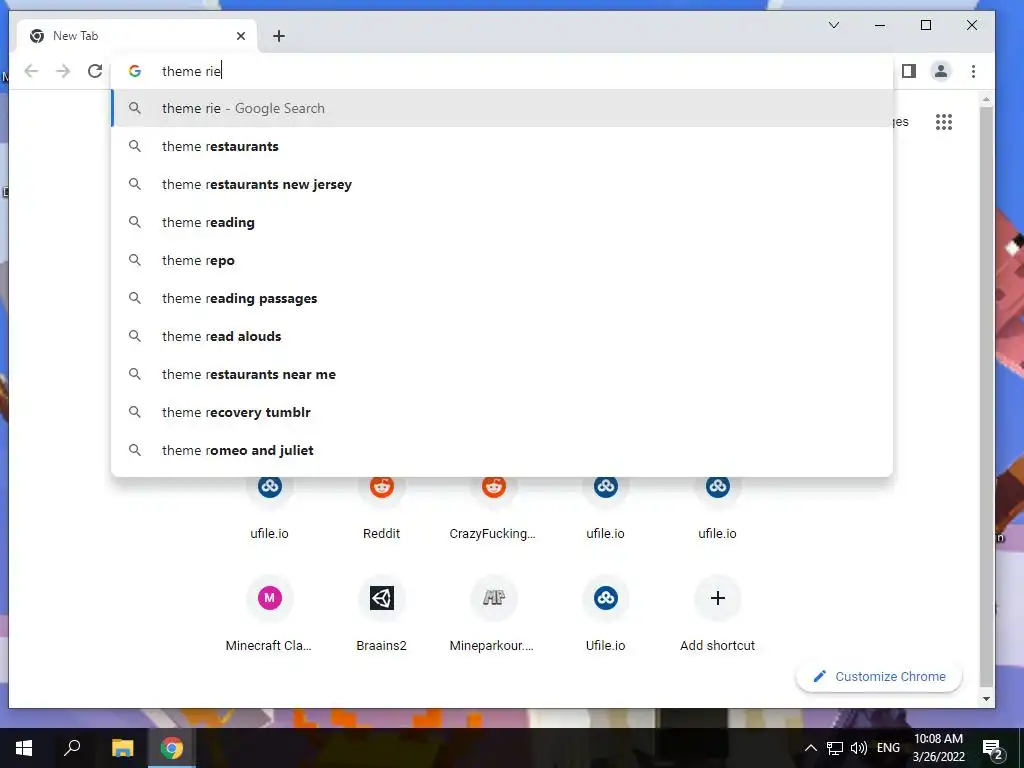1024x768 pixels.
Task: Open network status tray icon
Action: click(x=835, y=748)
